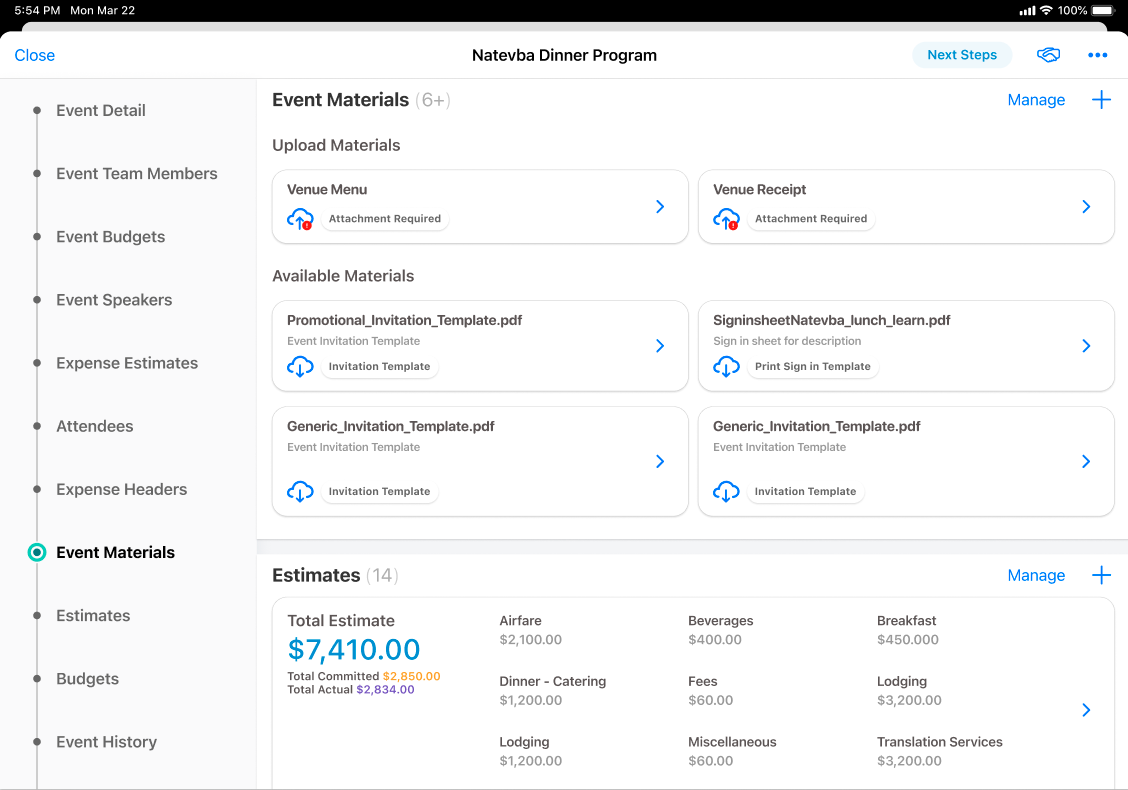Screen dimensions: 1128x790
Task: Close the Natevba Dinner Program view
Action: click(x=35, y=55)
